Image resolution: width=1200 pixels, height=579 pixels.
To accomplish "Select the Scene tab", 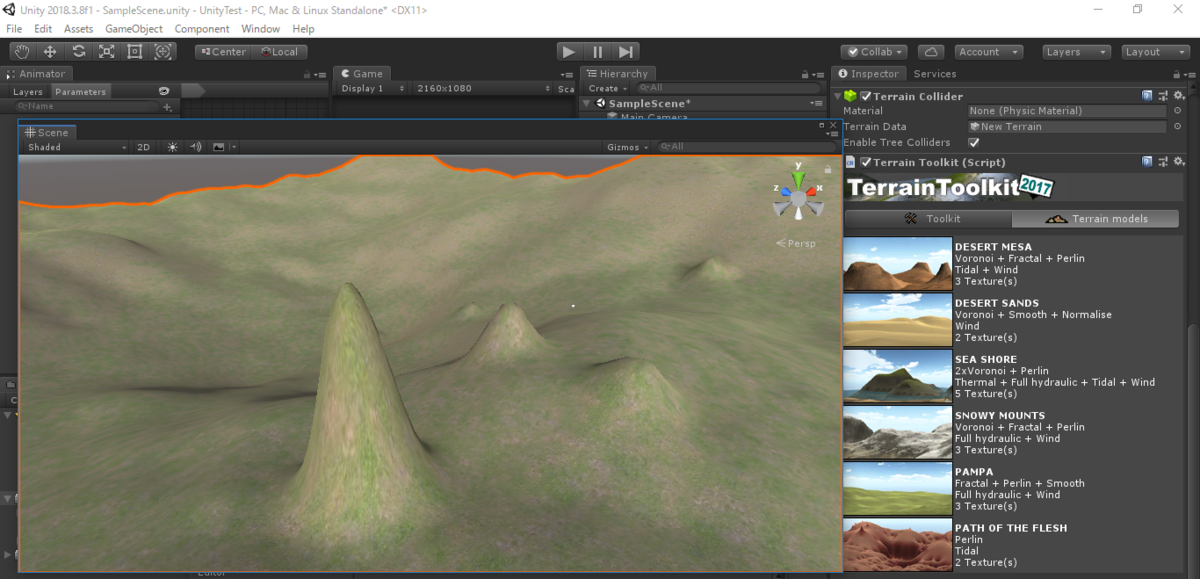I will (x=47, y=132).
